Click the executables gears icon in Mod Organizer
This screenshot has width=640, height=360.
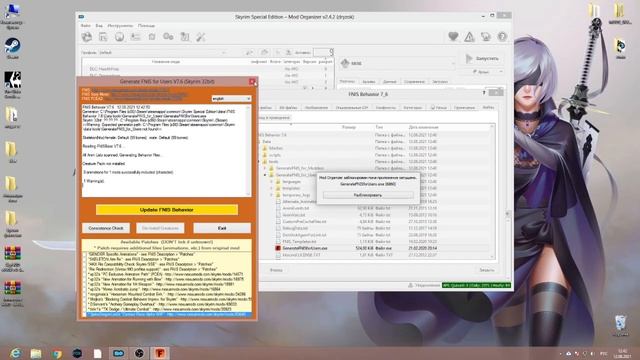[x=168, y=37]
